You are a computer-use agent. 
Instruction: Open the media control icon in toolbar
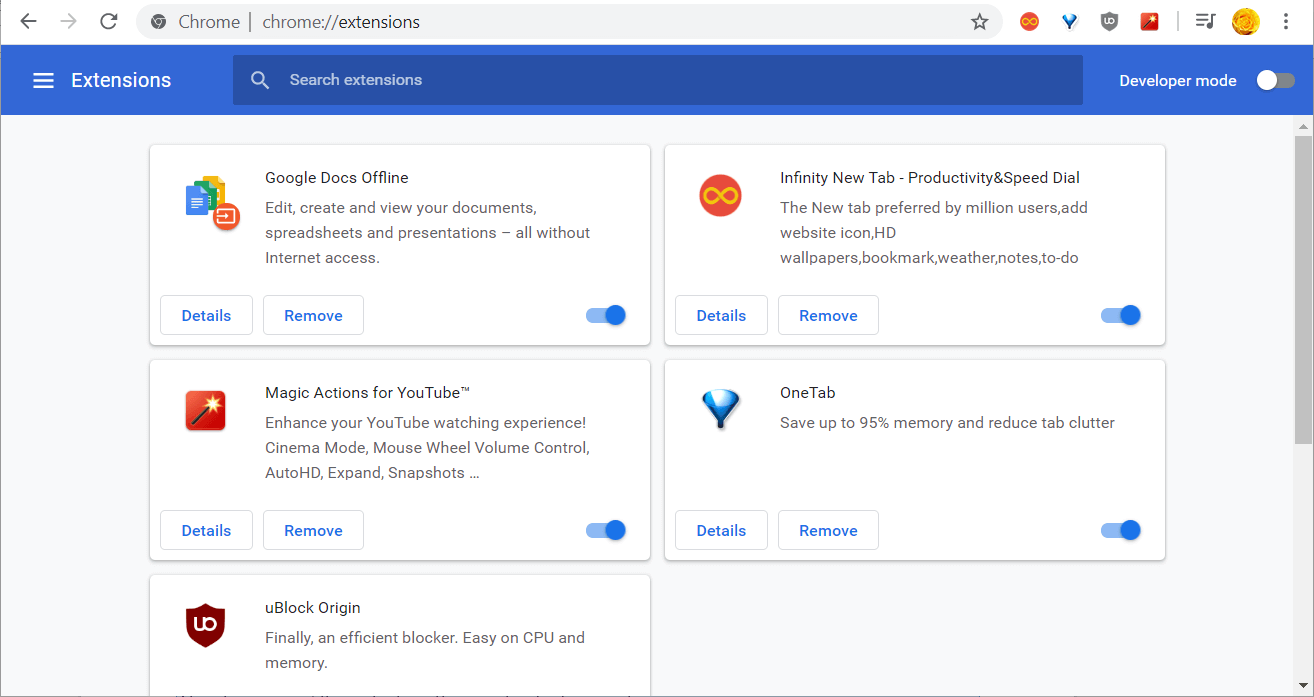[x=1206, y=21]
